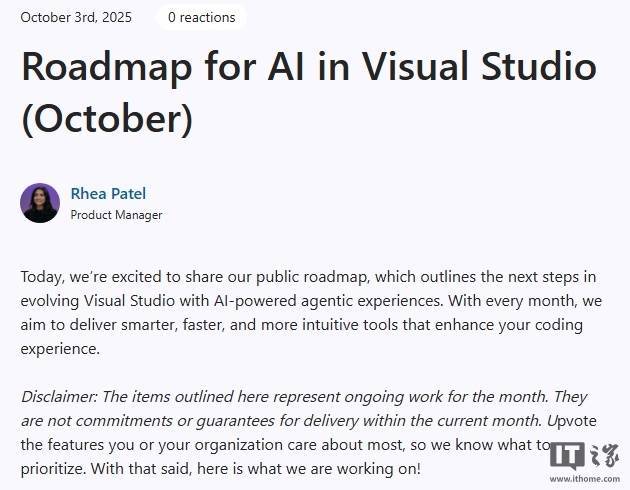Click the Product Manager label under author

(x=116, y=215)
